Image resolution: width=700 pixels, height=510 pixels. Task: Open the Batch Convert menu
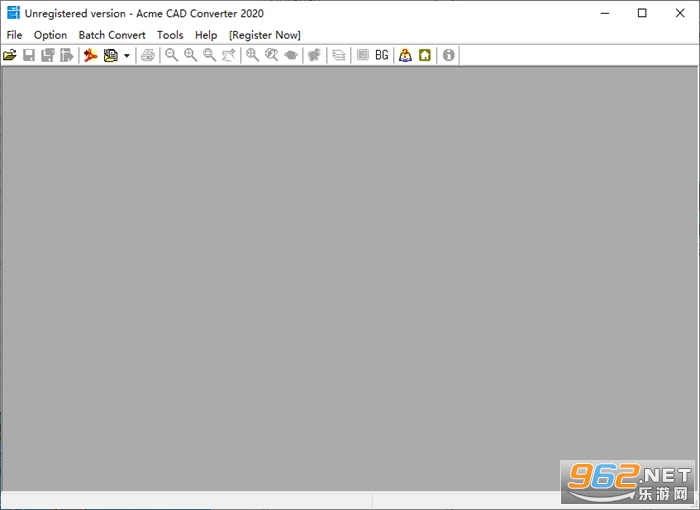click(x=112, y=35)
